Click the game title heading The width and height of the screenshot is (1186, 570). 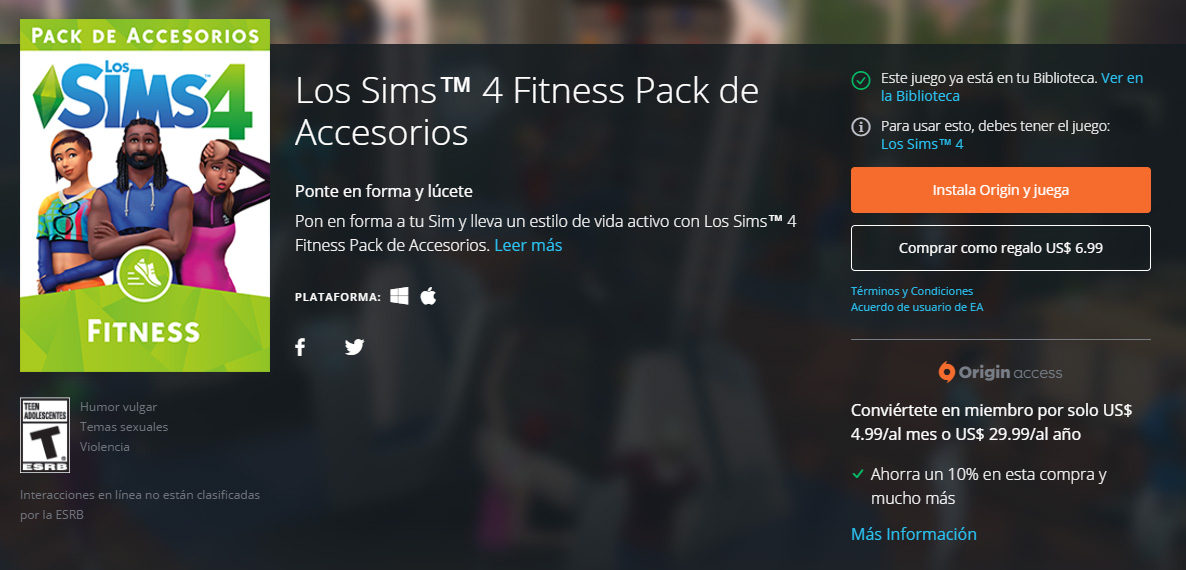click(x=527, y=111)
